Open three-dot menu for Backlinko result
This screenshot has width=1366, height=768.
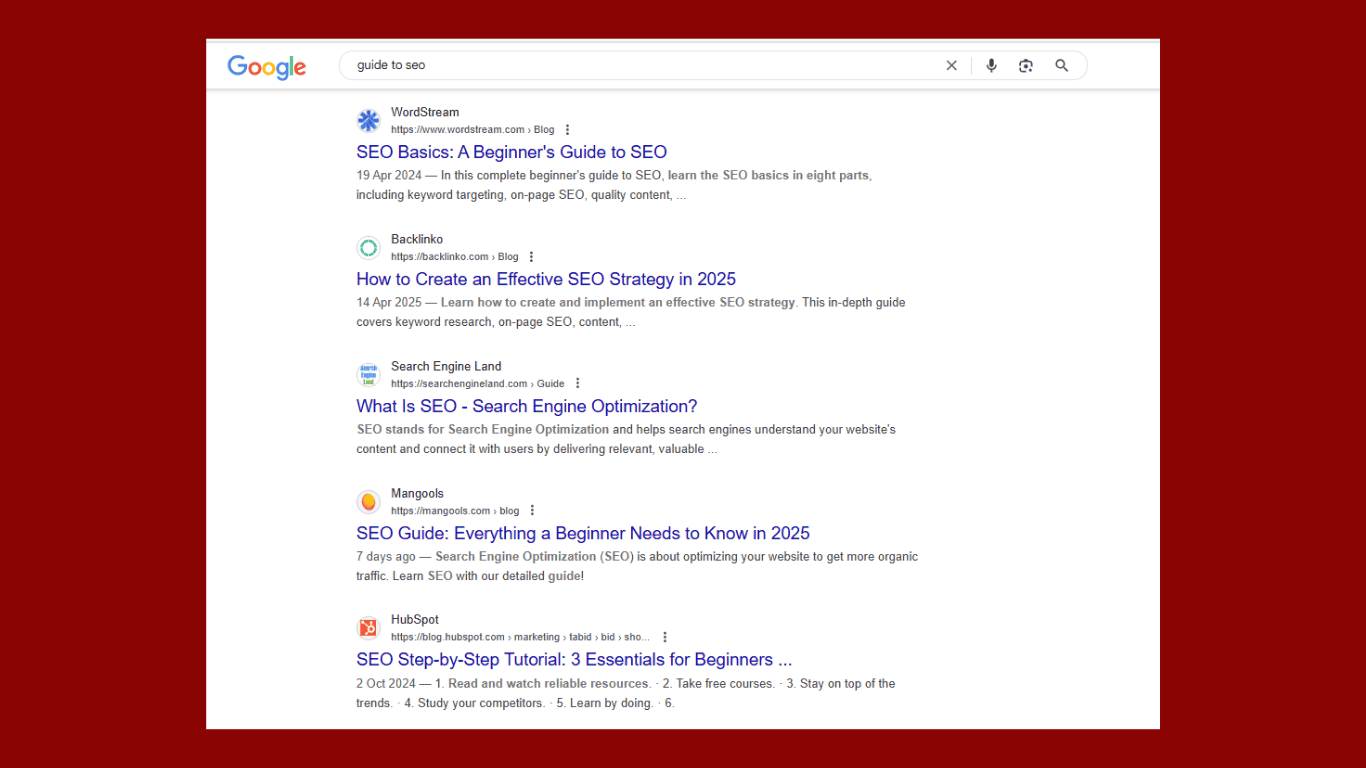coord(531,257)
